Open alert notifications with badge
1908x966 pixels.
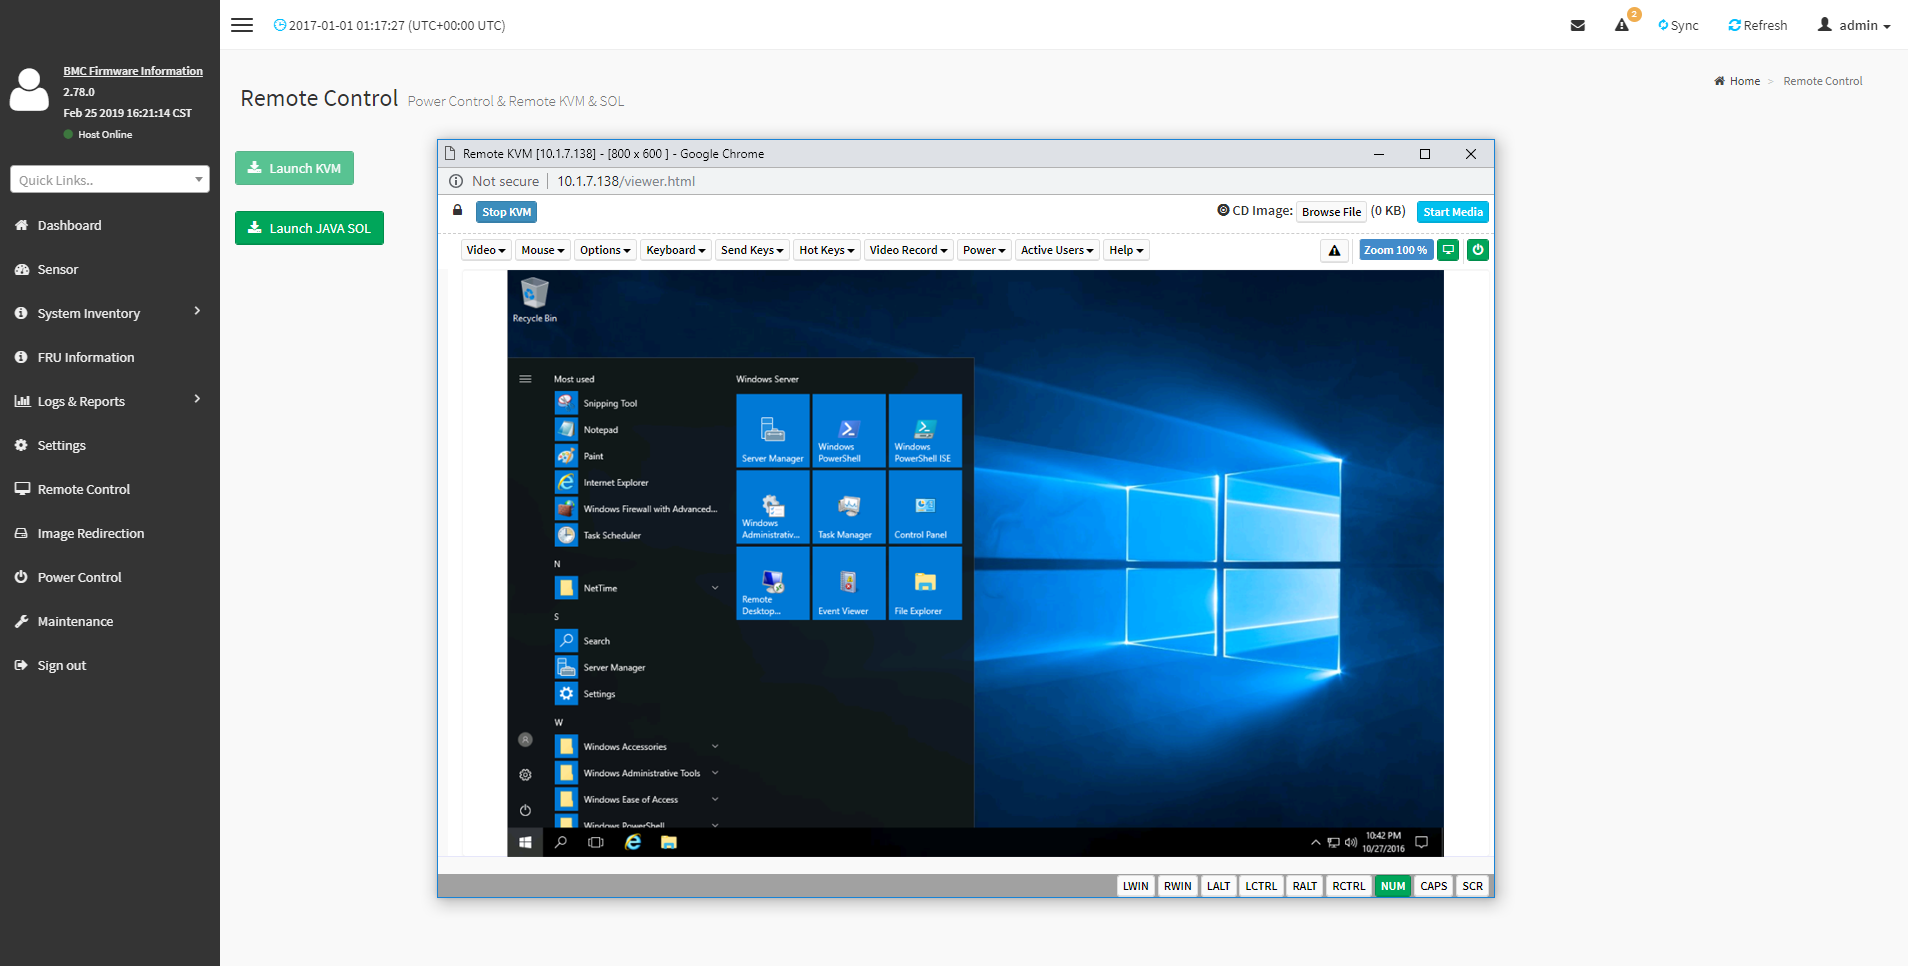(1622, 25)
